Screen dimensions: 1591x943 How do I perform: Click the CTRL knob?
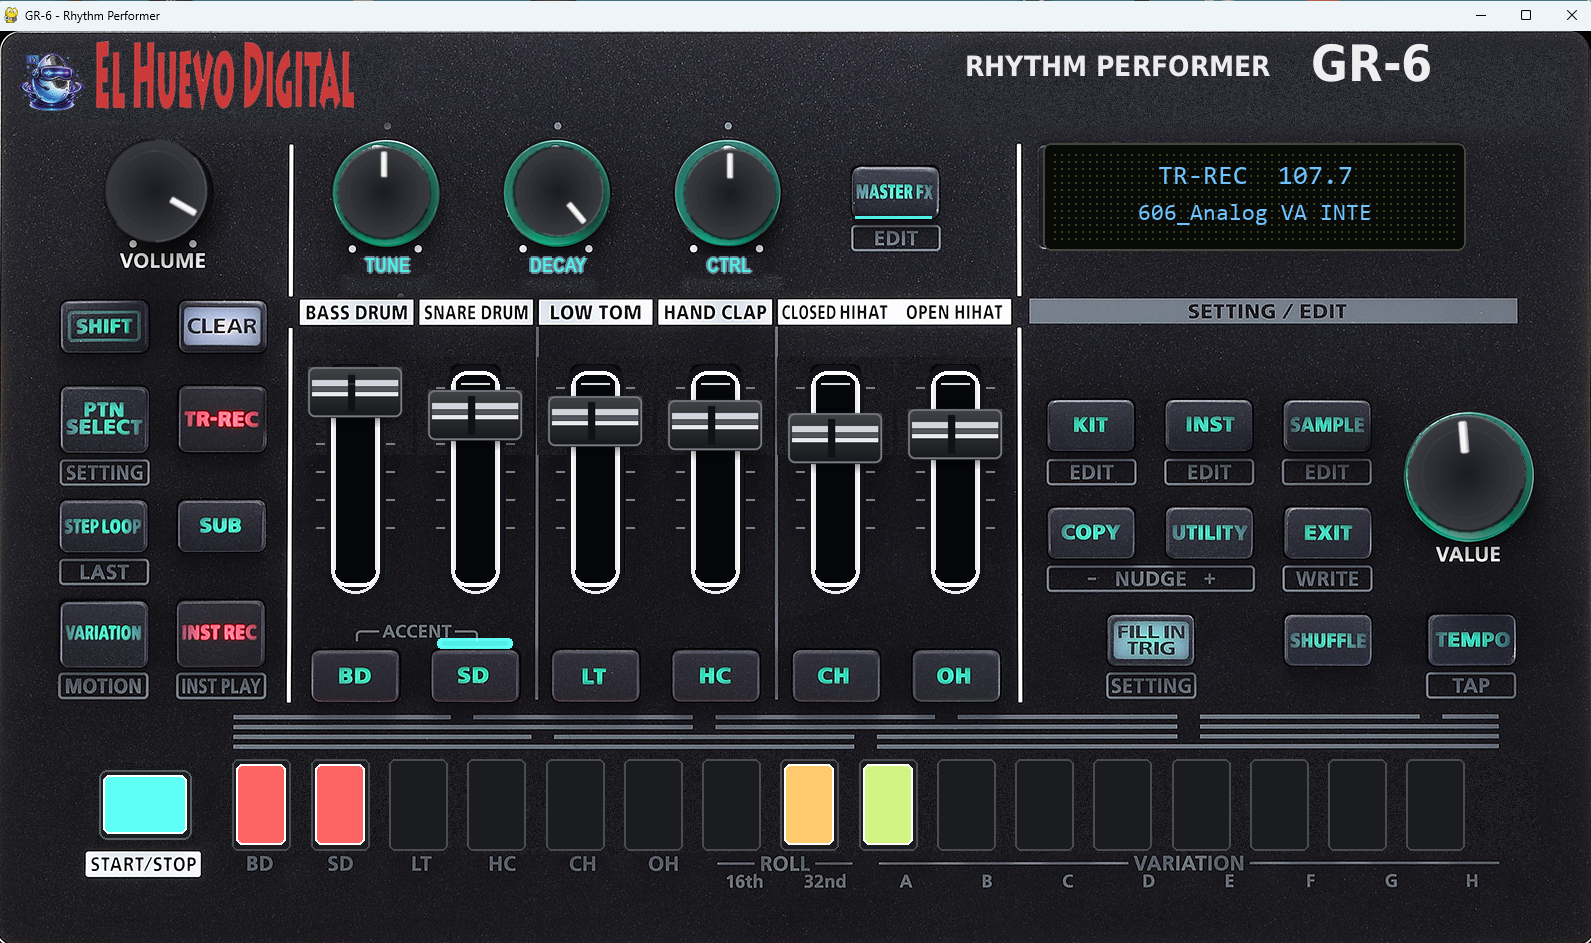click(728, 192)
